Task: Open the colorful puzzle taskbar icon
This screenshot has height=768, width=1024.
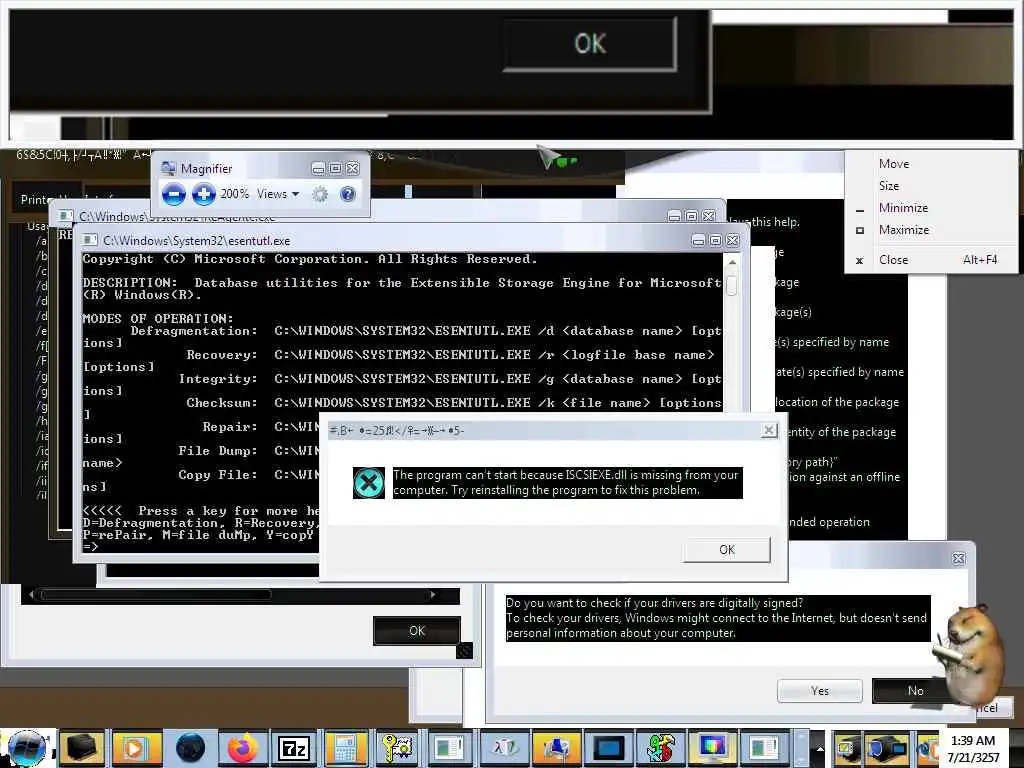Action: click(660, 748)
